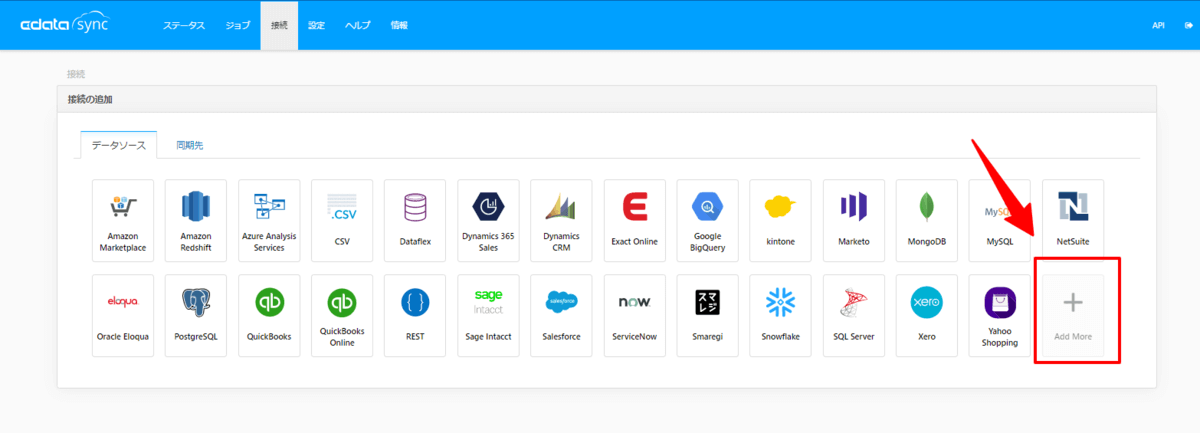Select the CSV data source
The width and height of the screenshot is (1200, 433).
[342, 220]
